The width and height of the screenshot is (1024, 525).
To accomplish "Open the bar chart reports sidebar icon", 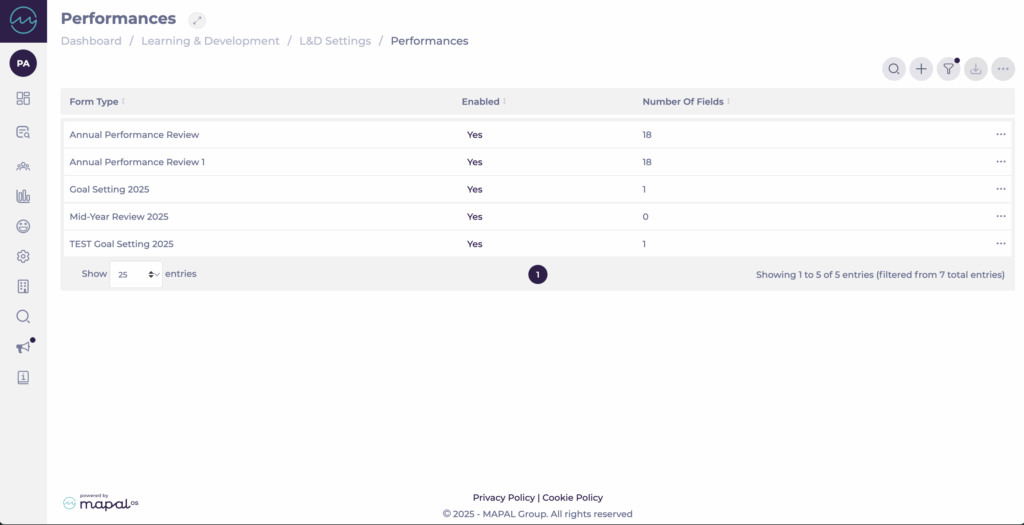I will [x=23, y=197].
